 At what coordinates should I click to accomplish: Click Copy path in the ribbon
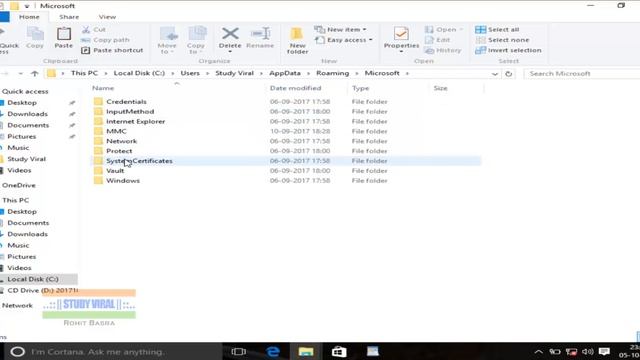tap(105, 40)
